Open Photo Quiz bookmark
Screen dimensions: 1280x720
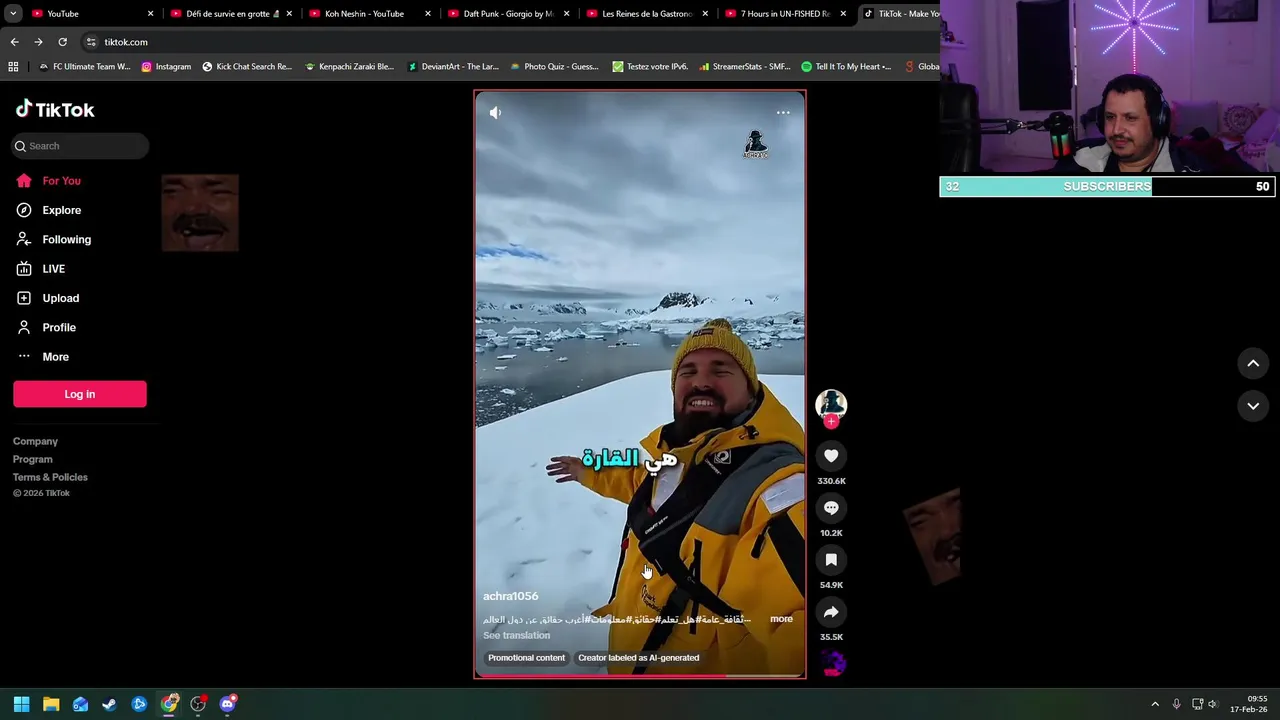pos(554,67)
